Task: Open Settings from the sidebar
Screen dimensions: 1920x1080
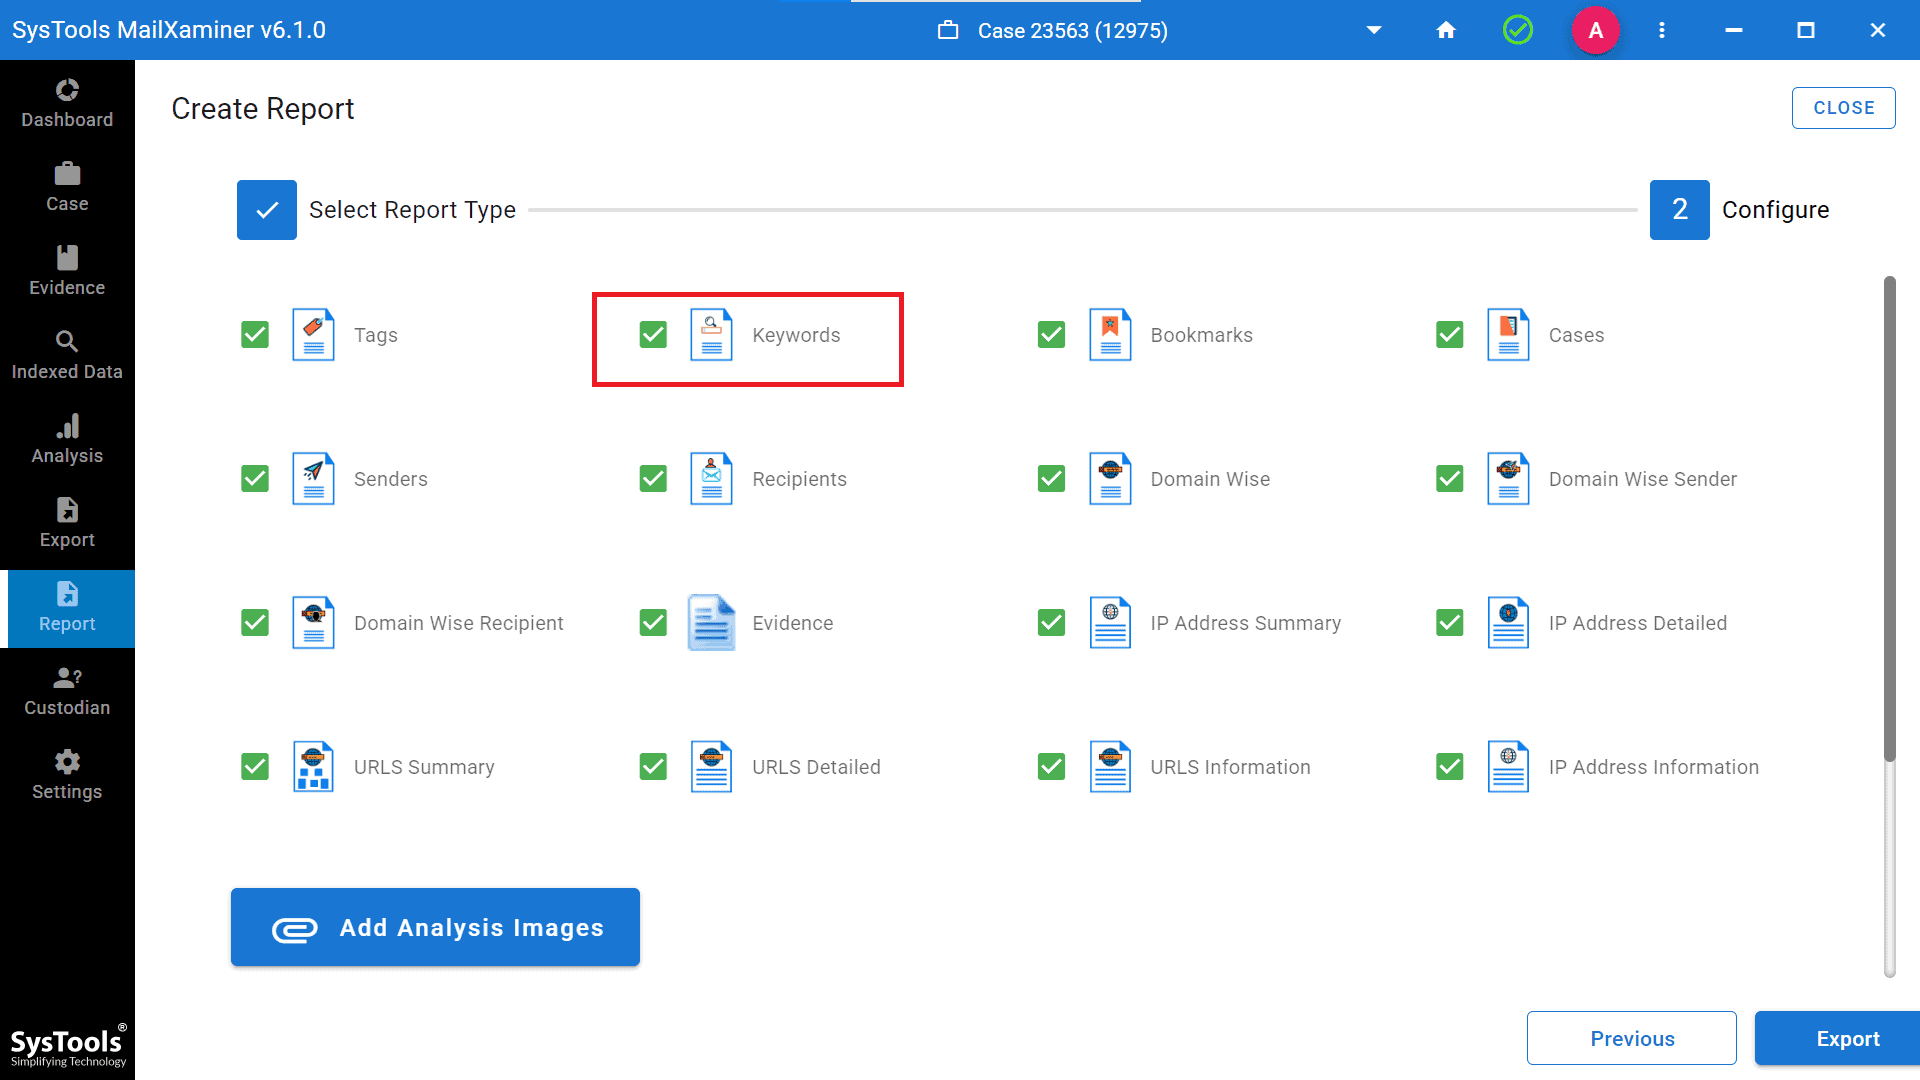Action: coord(67,776)
